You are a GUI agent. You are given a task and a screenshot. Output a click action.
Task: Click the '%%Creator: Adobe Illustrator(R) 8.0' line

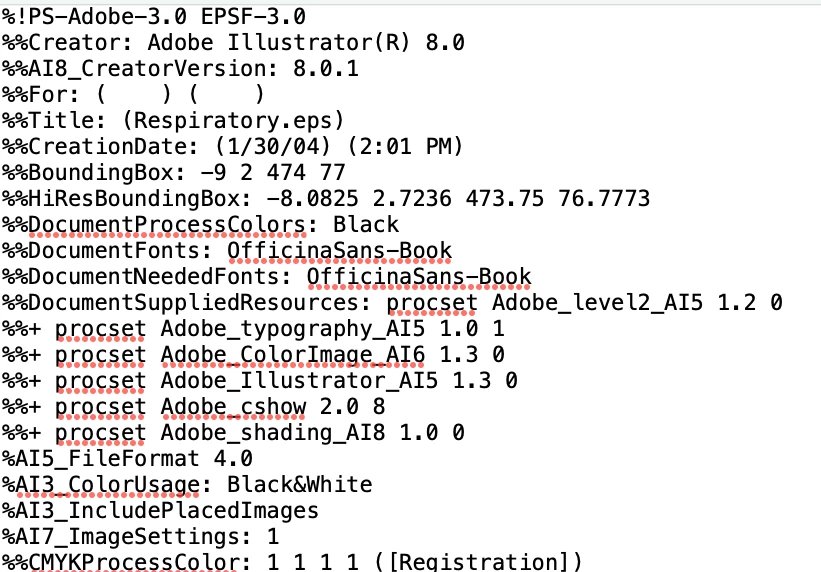pyautogui.click(x=233, y=42)
